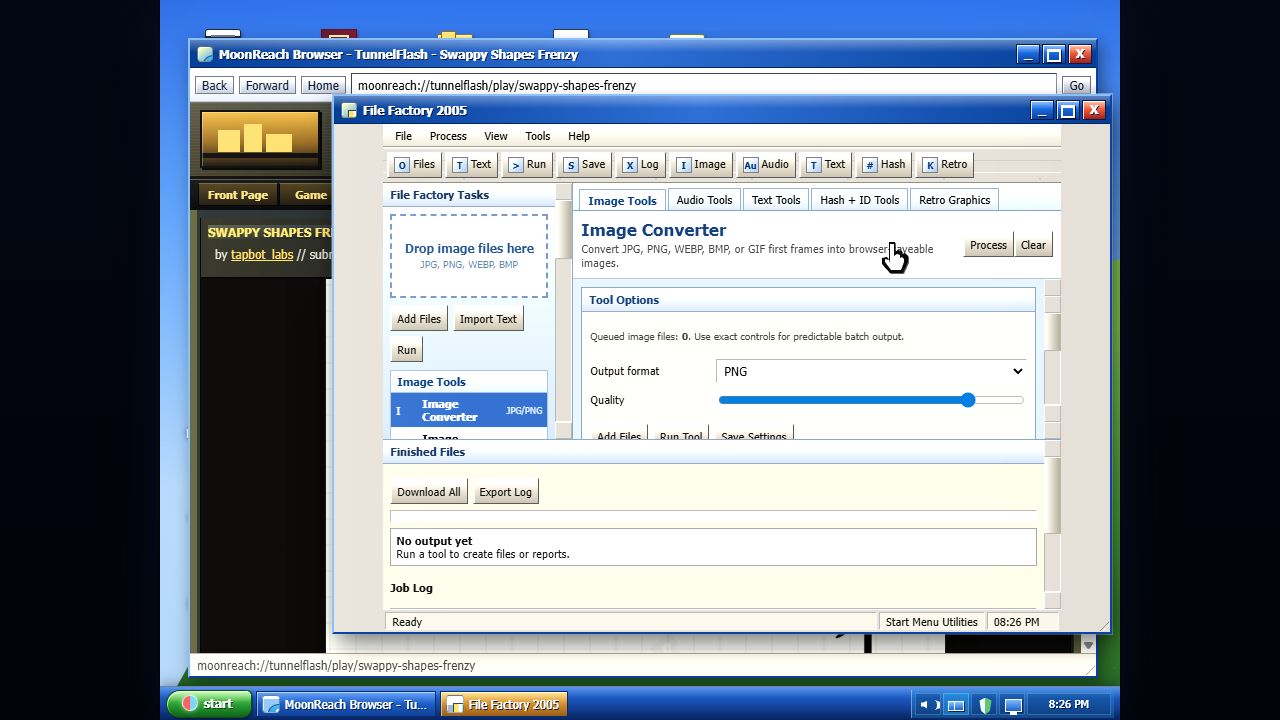Click the Save toolbar button
This screenshot has width=1280, height=720.
click(584, 165)
